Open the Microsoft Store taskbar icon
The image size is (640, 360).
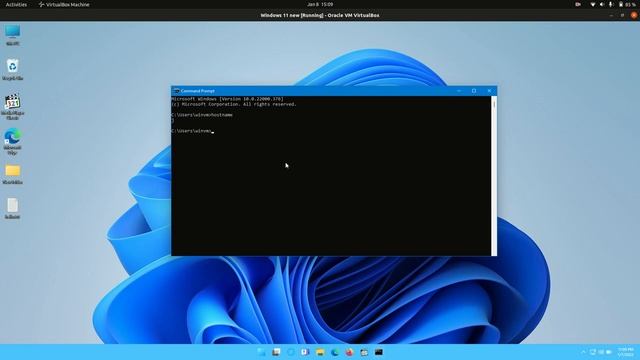coord(364,352)
